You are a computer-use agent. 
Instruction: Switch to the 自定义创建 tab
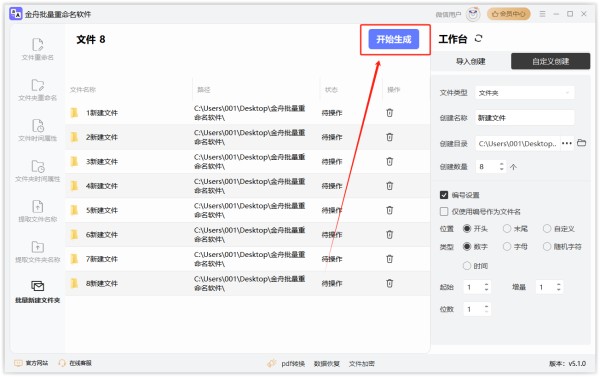point(550,61)
